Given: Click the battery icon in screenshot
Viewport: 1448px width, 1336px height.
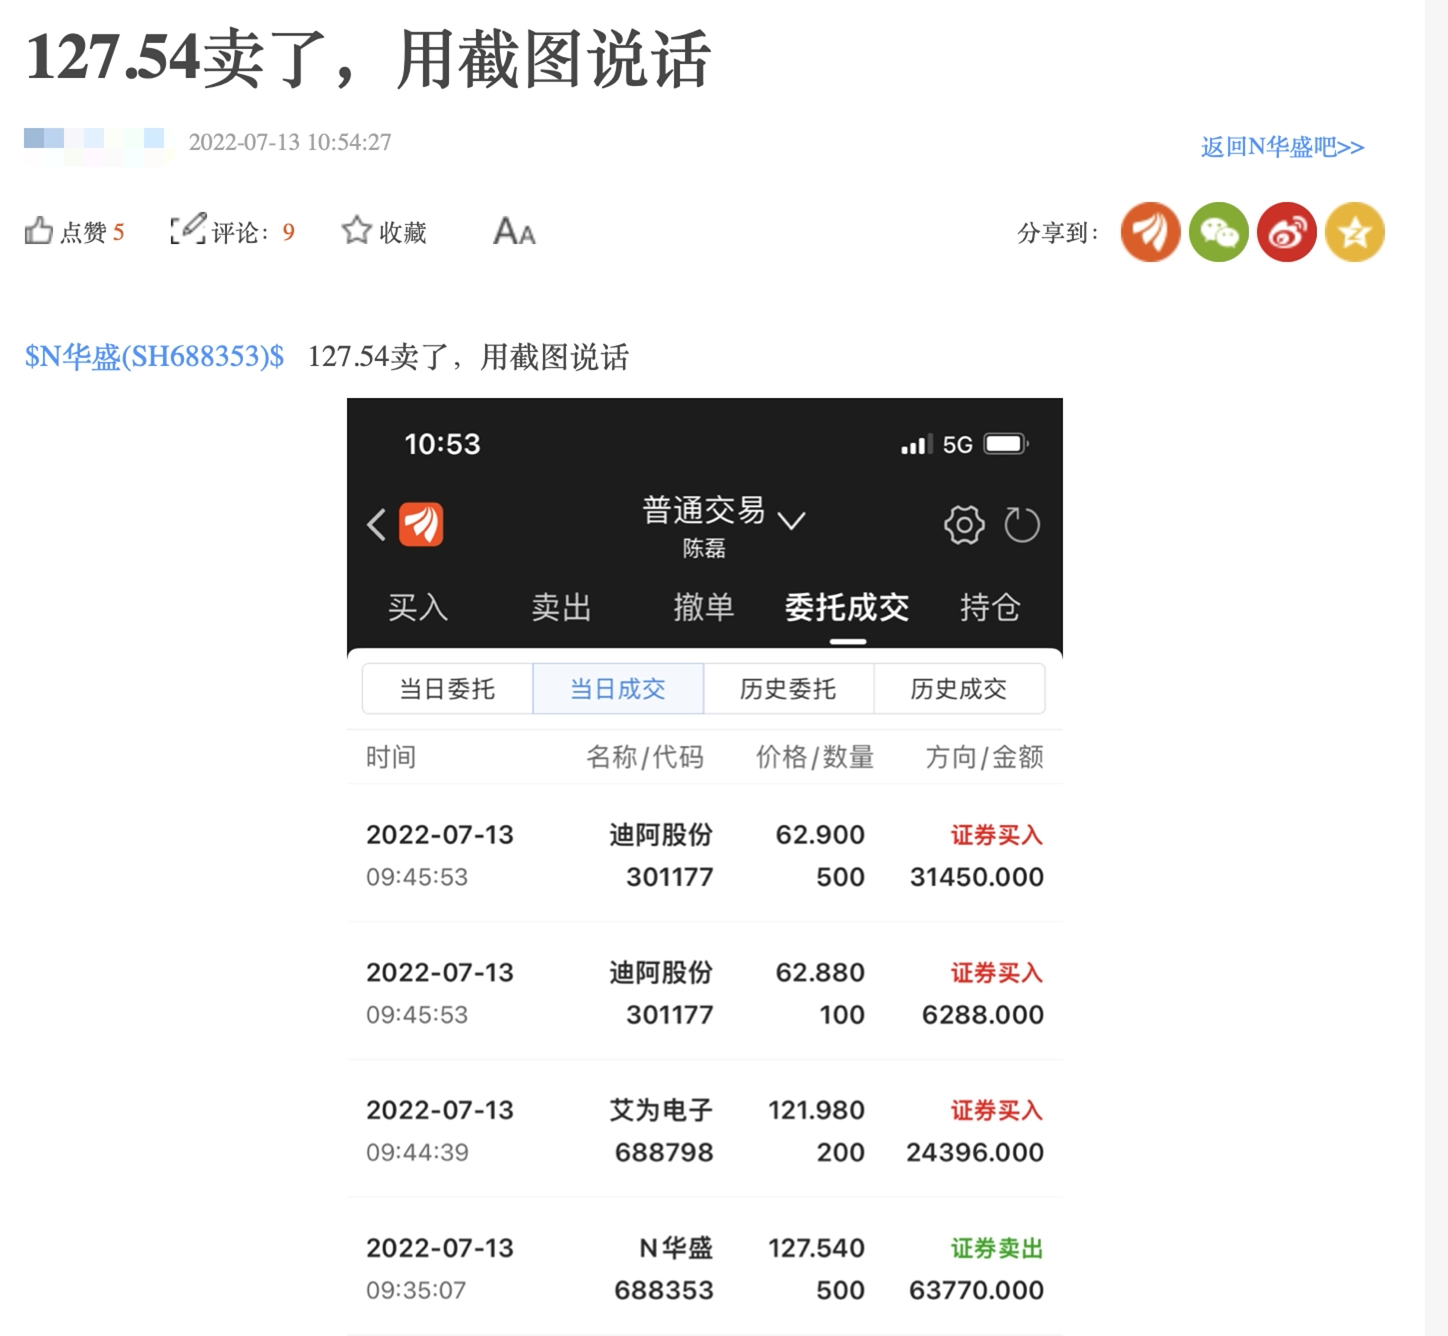Looking at the screenshot, I should coord(1006,444).
